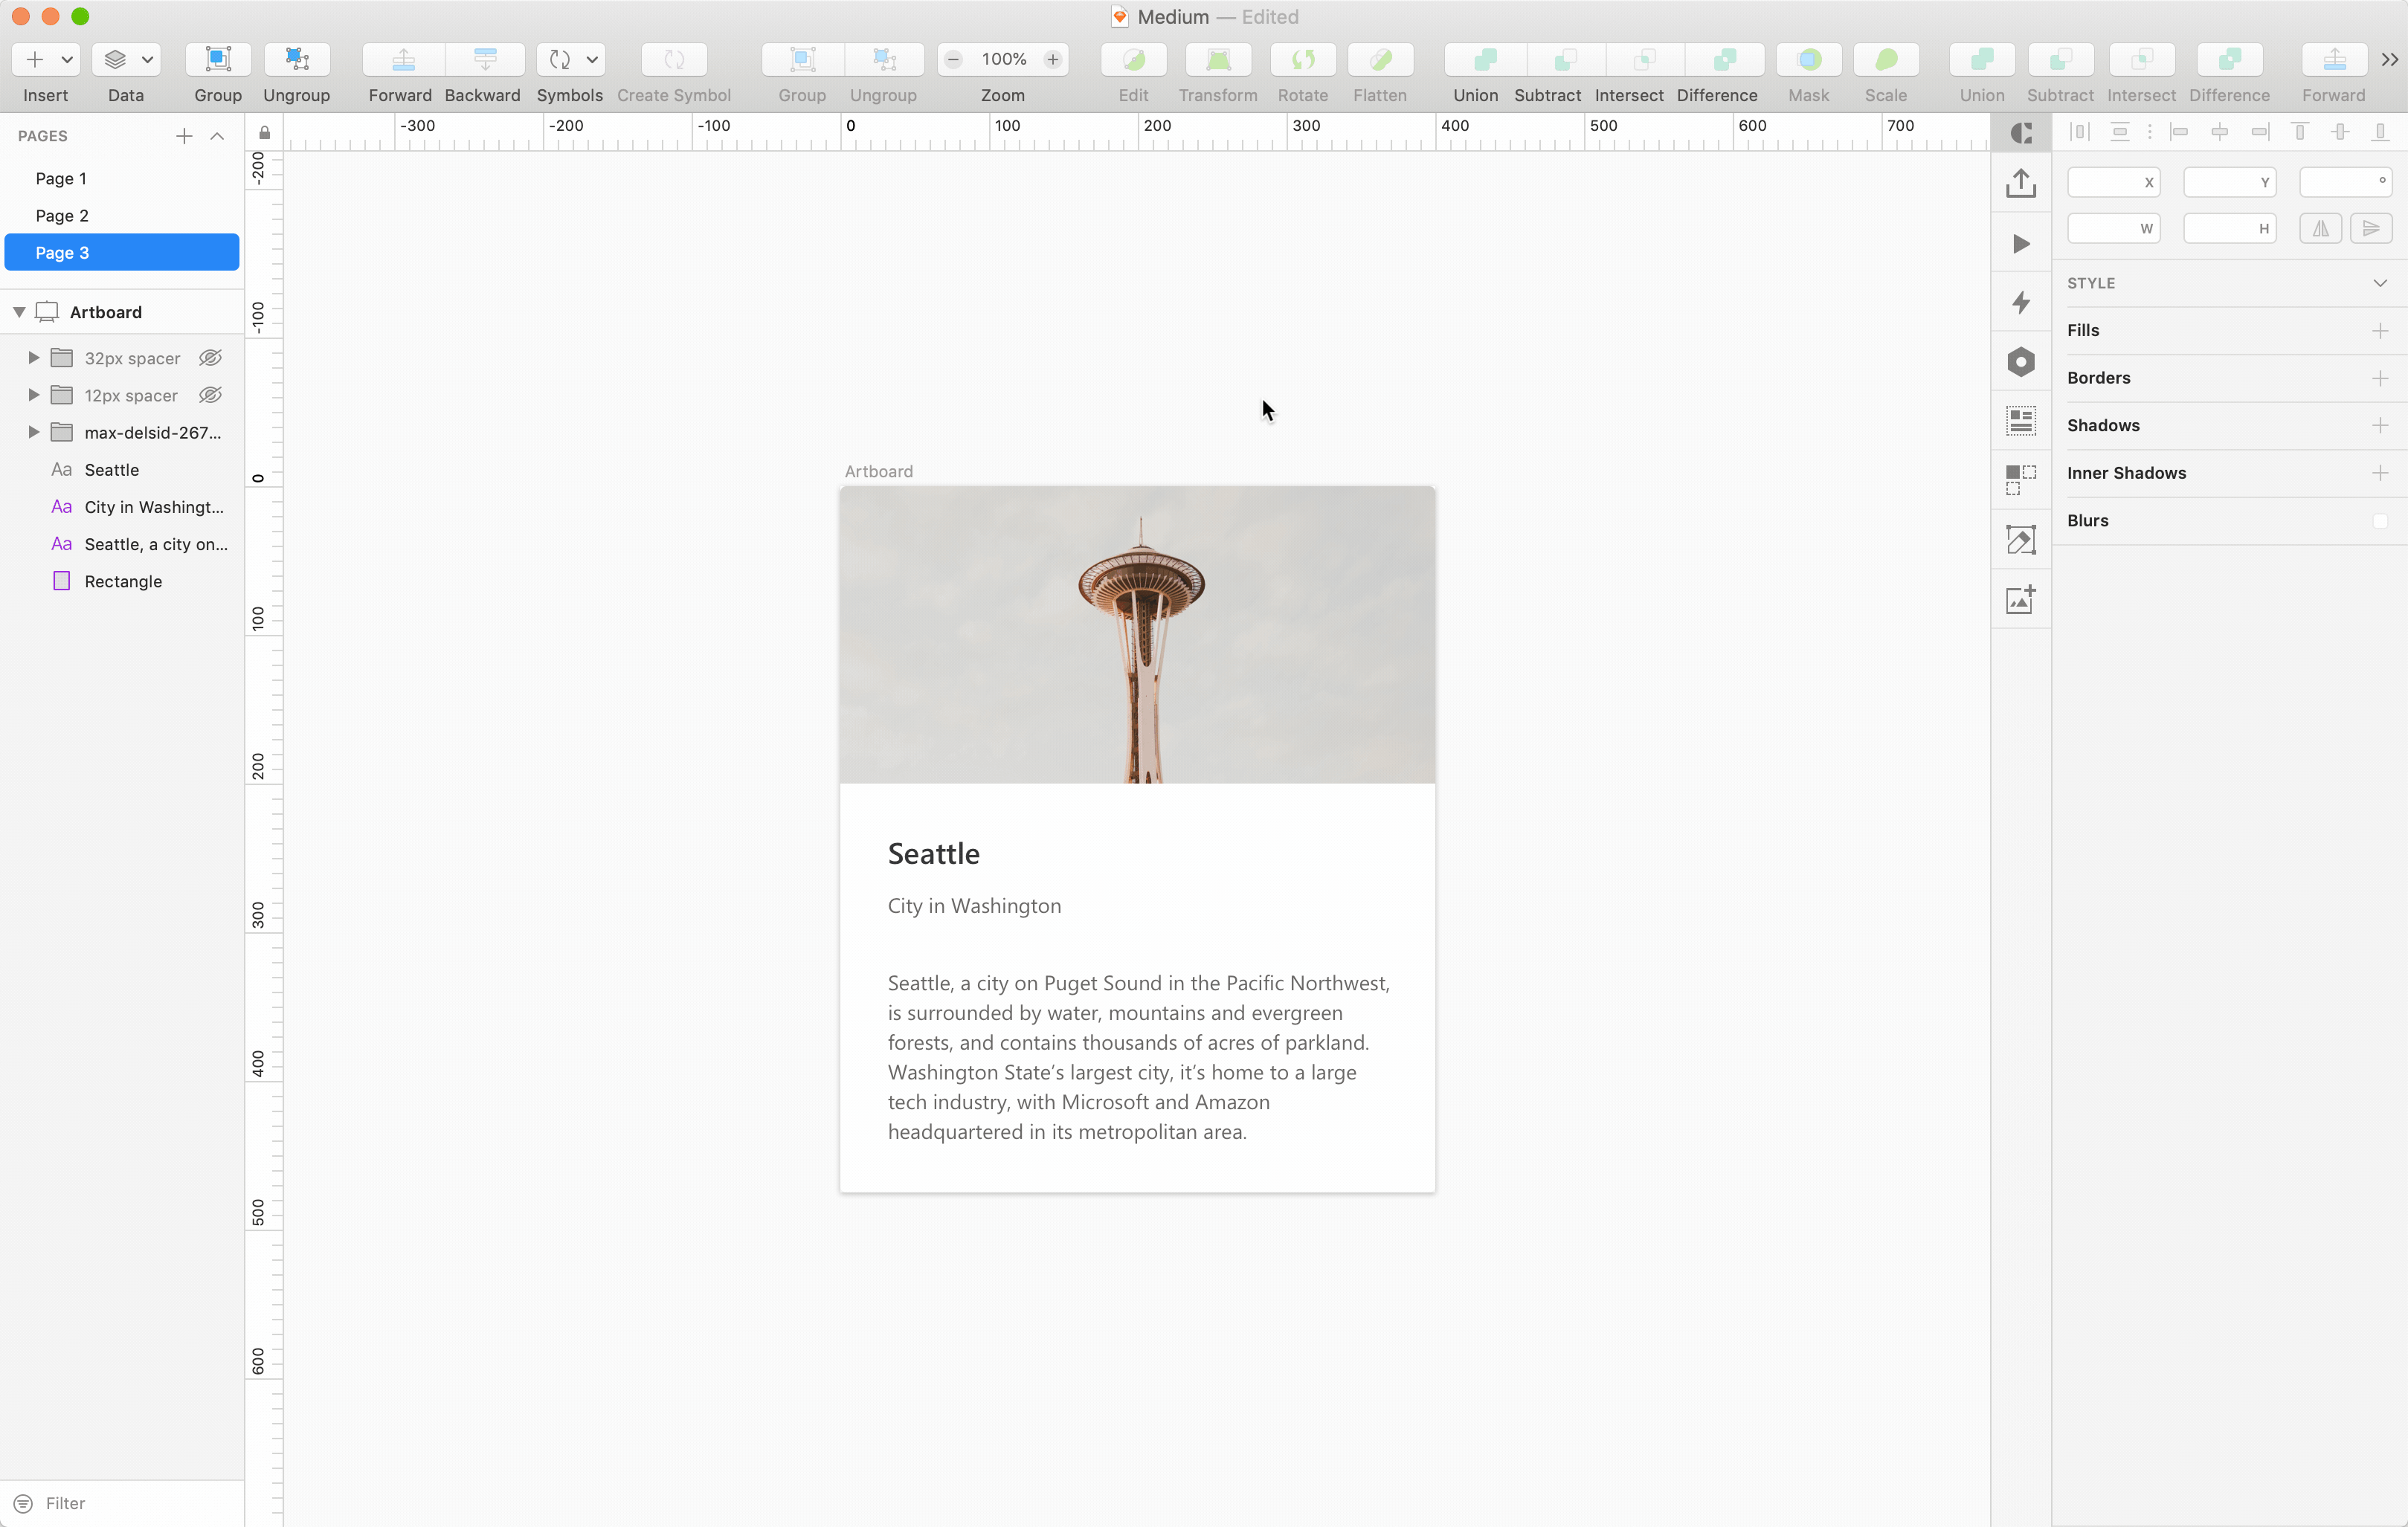The width and height of the screenshot is (2408, 1527).
Task: Select Page 2 in pages list
Action: tap(62, 215)
